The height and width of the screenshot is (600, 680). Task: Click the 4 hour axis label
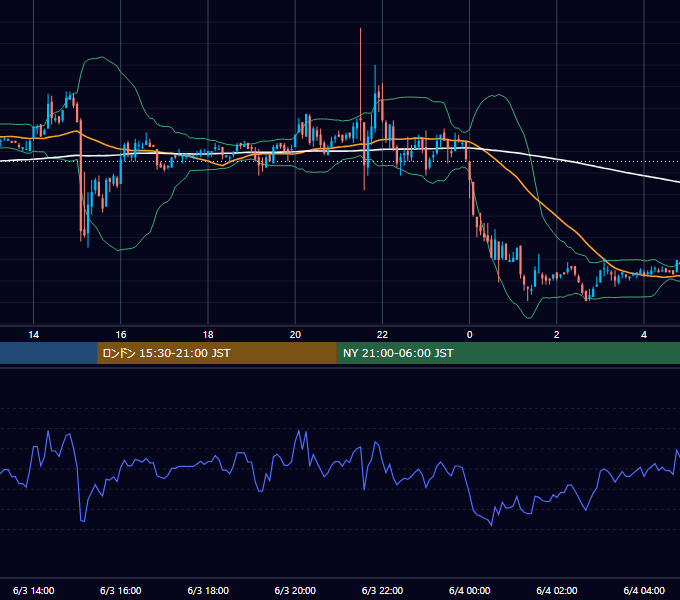pos(644,335)
